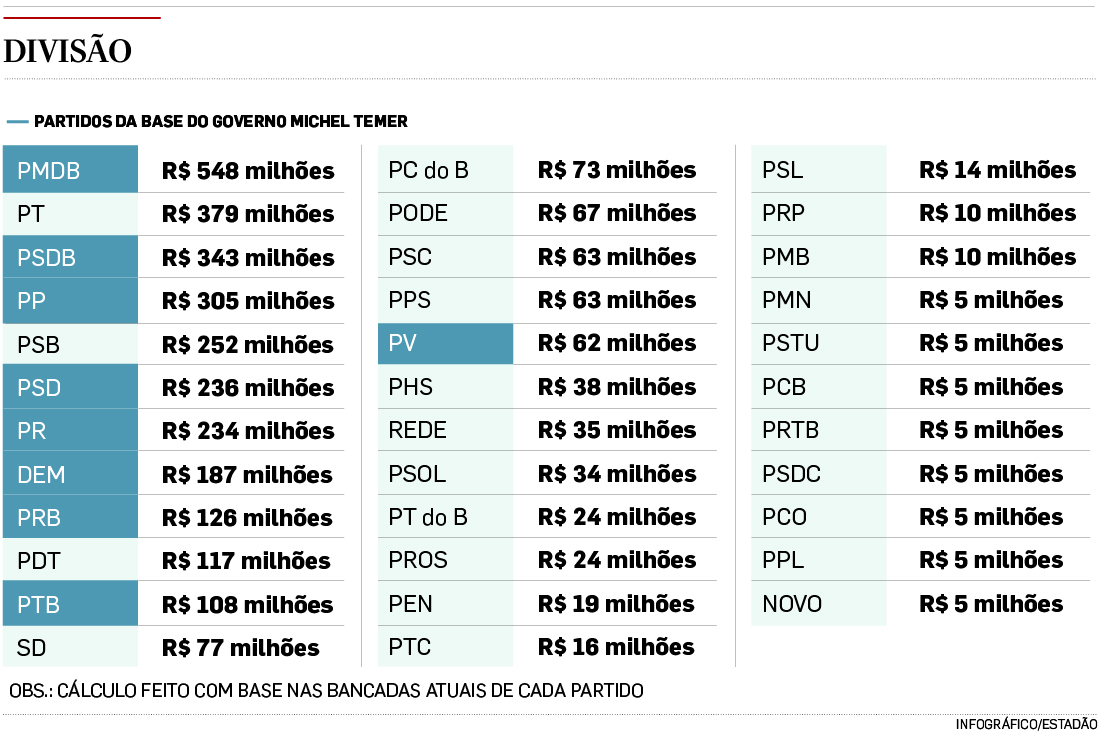Screen dimensions: 1099x734
Task: Click the PT party label
Action: [x=31, y=214]
